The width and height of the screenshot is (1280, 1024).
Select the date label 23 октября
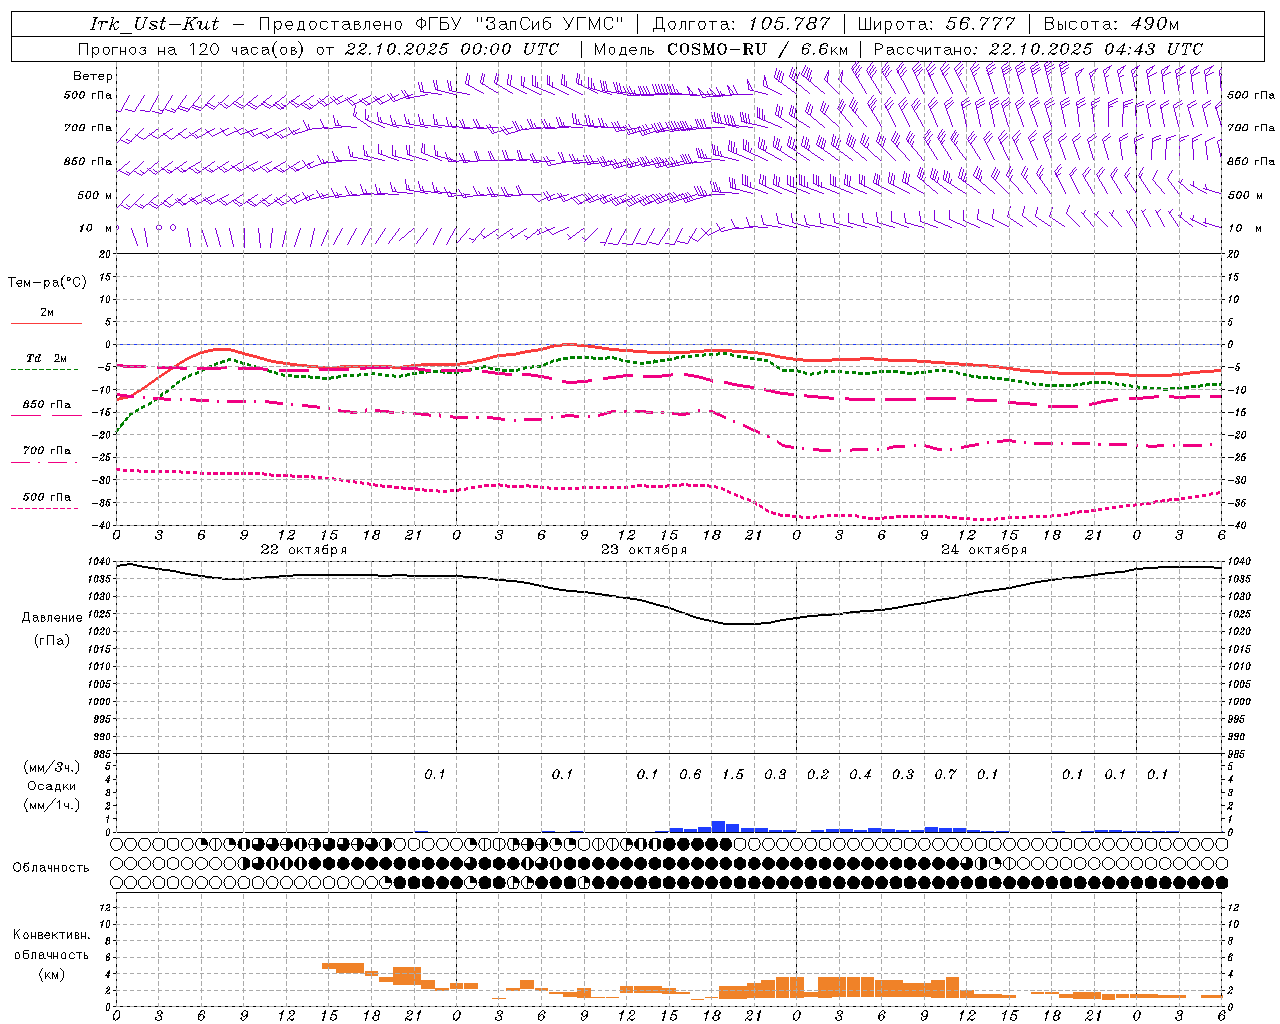(x=644, y=550)
